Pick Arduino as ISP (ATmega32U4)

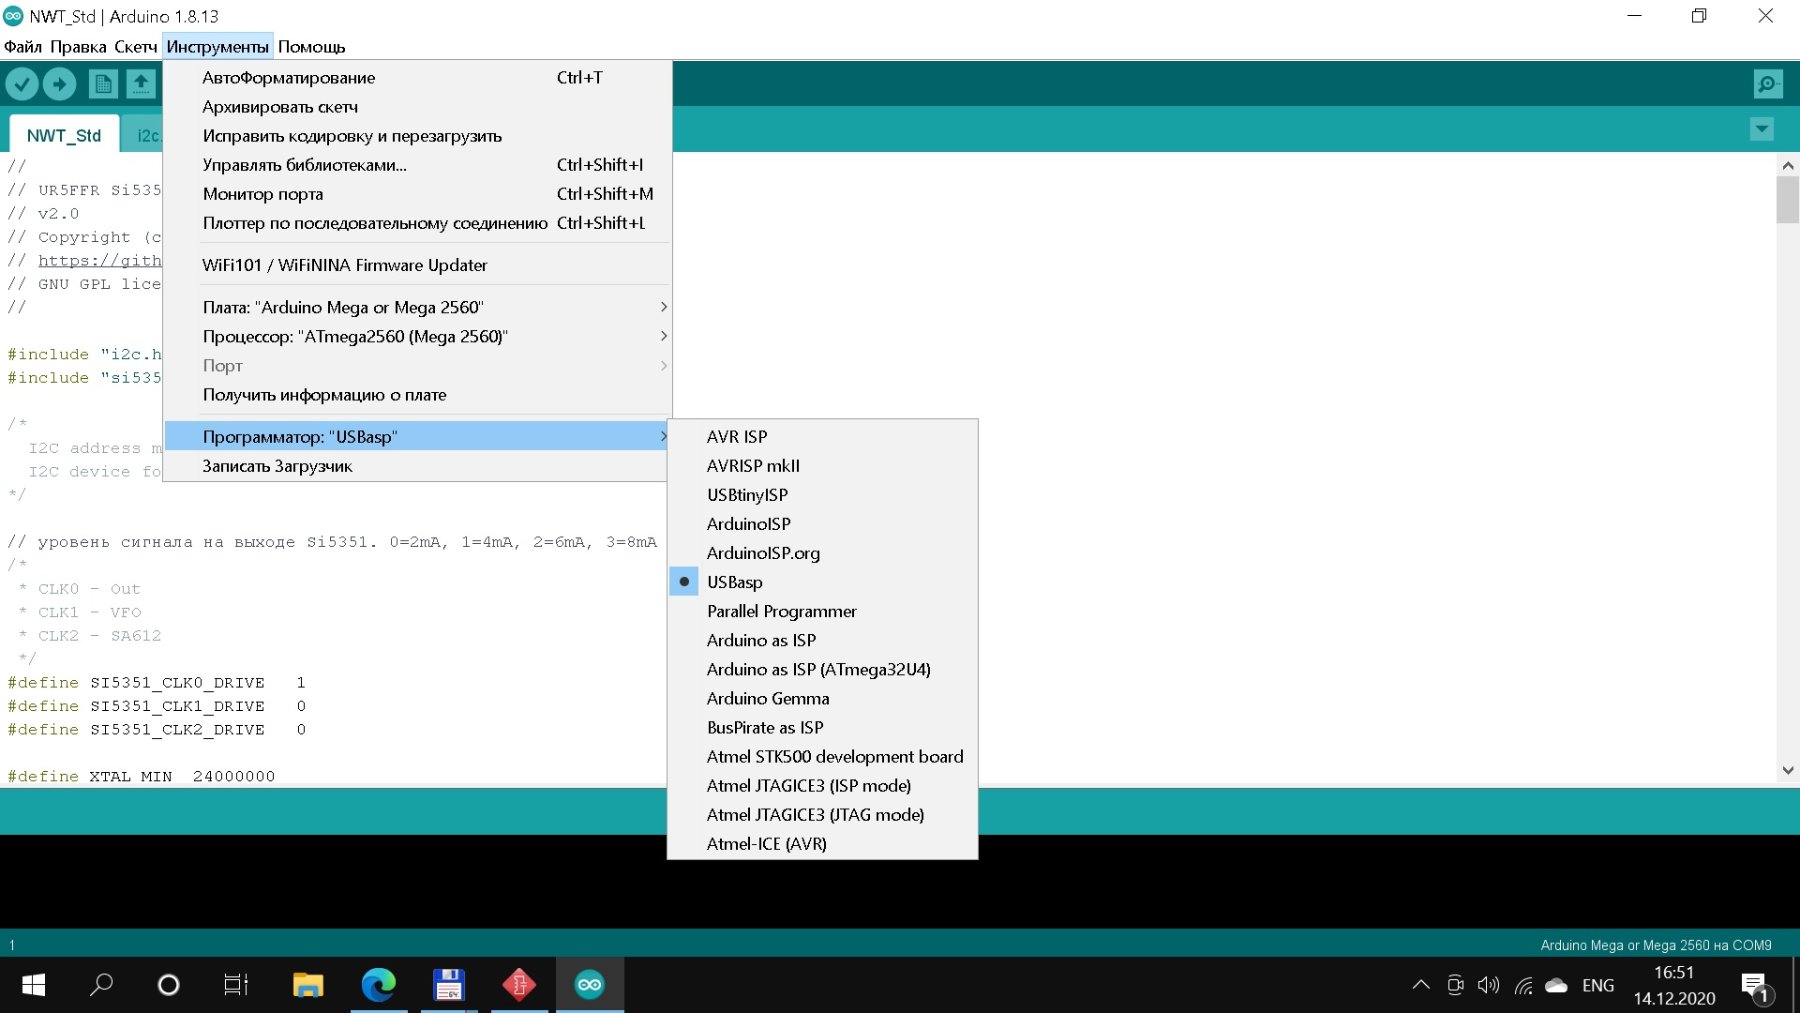[x=822, y=669]
